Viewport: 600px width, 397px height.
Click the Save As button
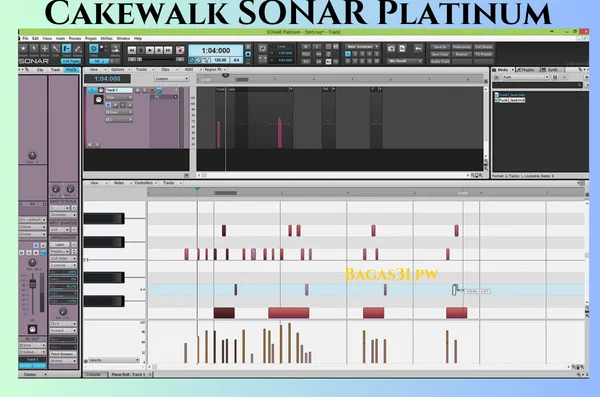[440, 47]
